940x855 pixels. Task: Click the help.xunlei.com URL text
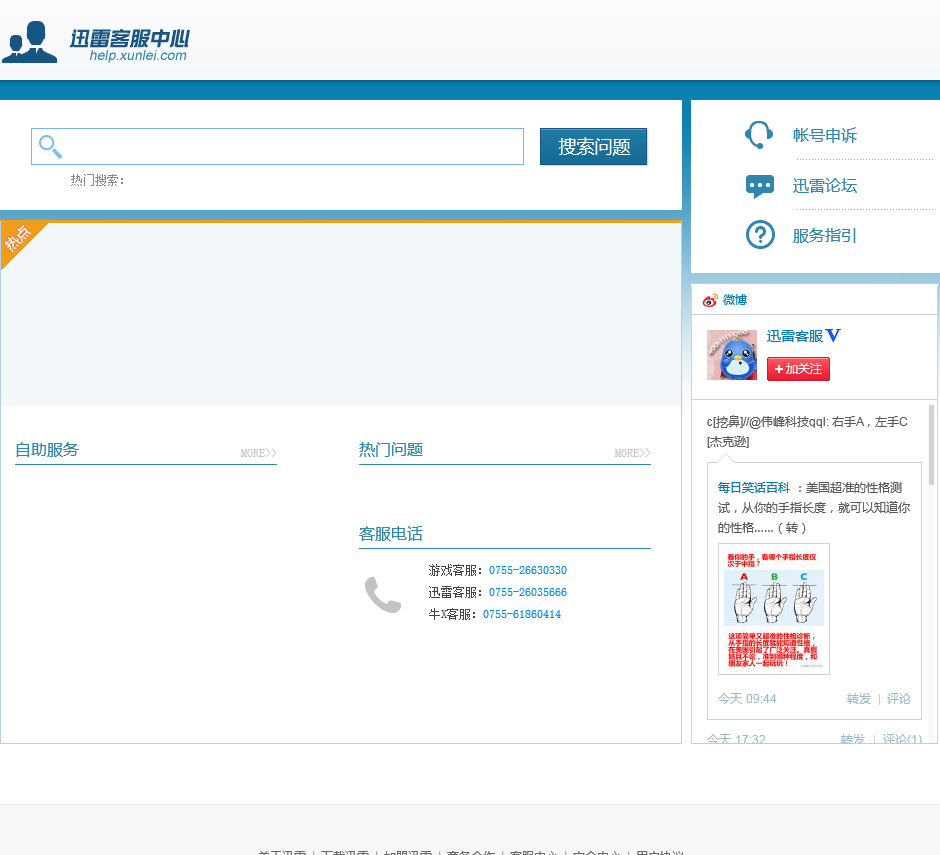pyautogui.click(x=138, y=55)
